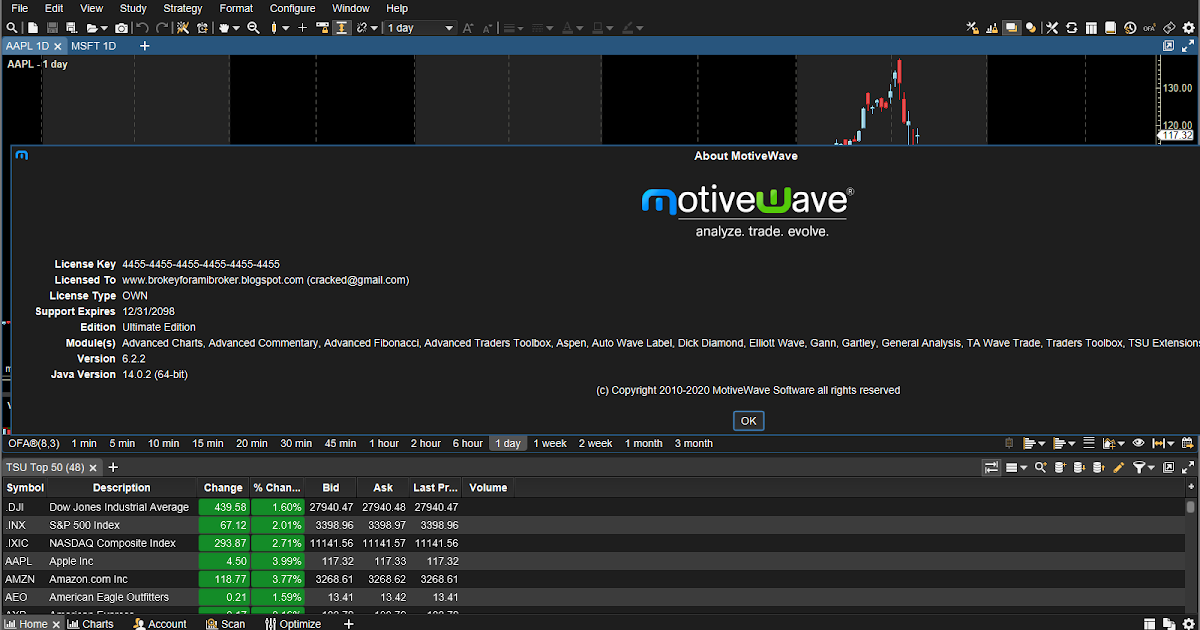Click the clock with dollar sign icon
Viewport: 1200px width, 630px height.
coord(1130,28)
